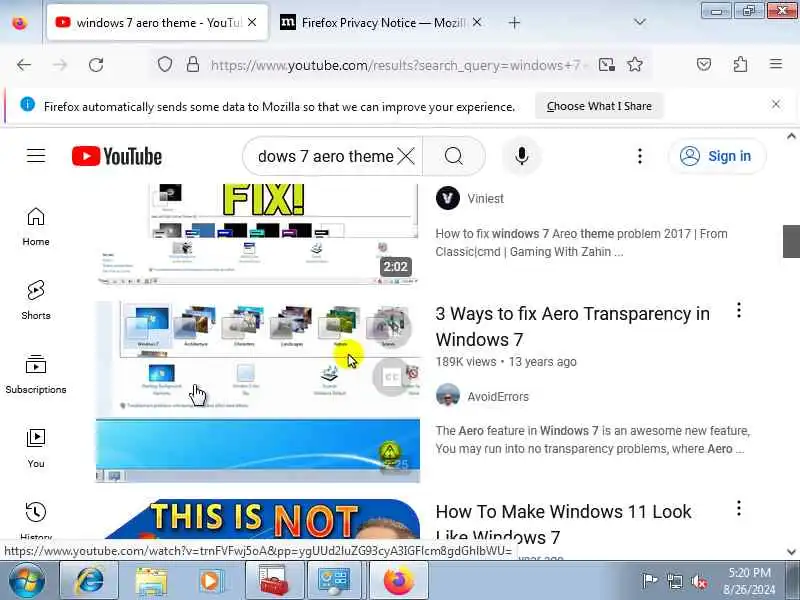Save page to Pocket

coord(704,64)
